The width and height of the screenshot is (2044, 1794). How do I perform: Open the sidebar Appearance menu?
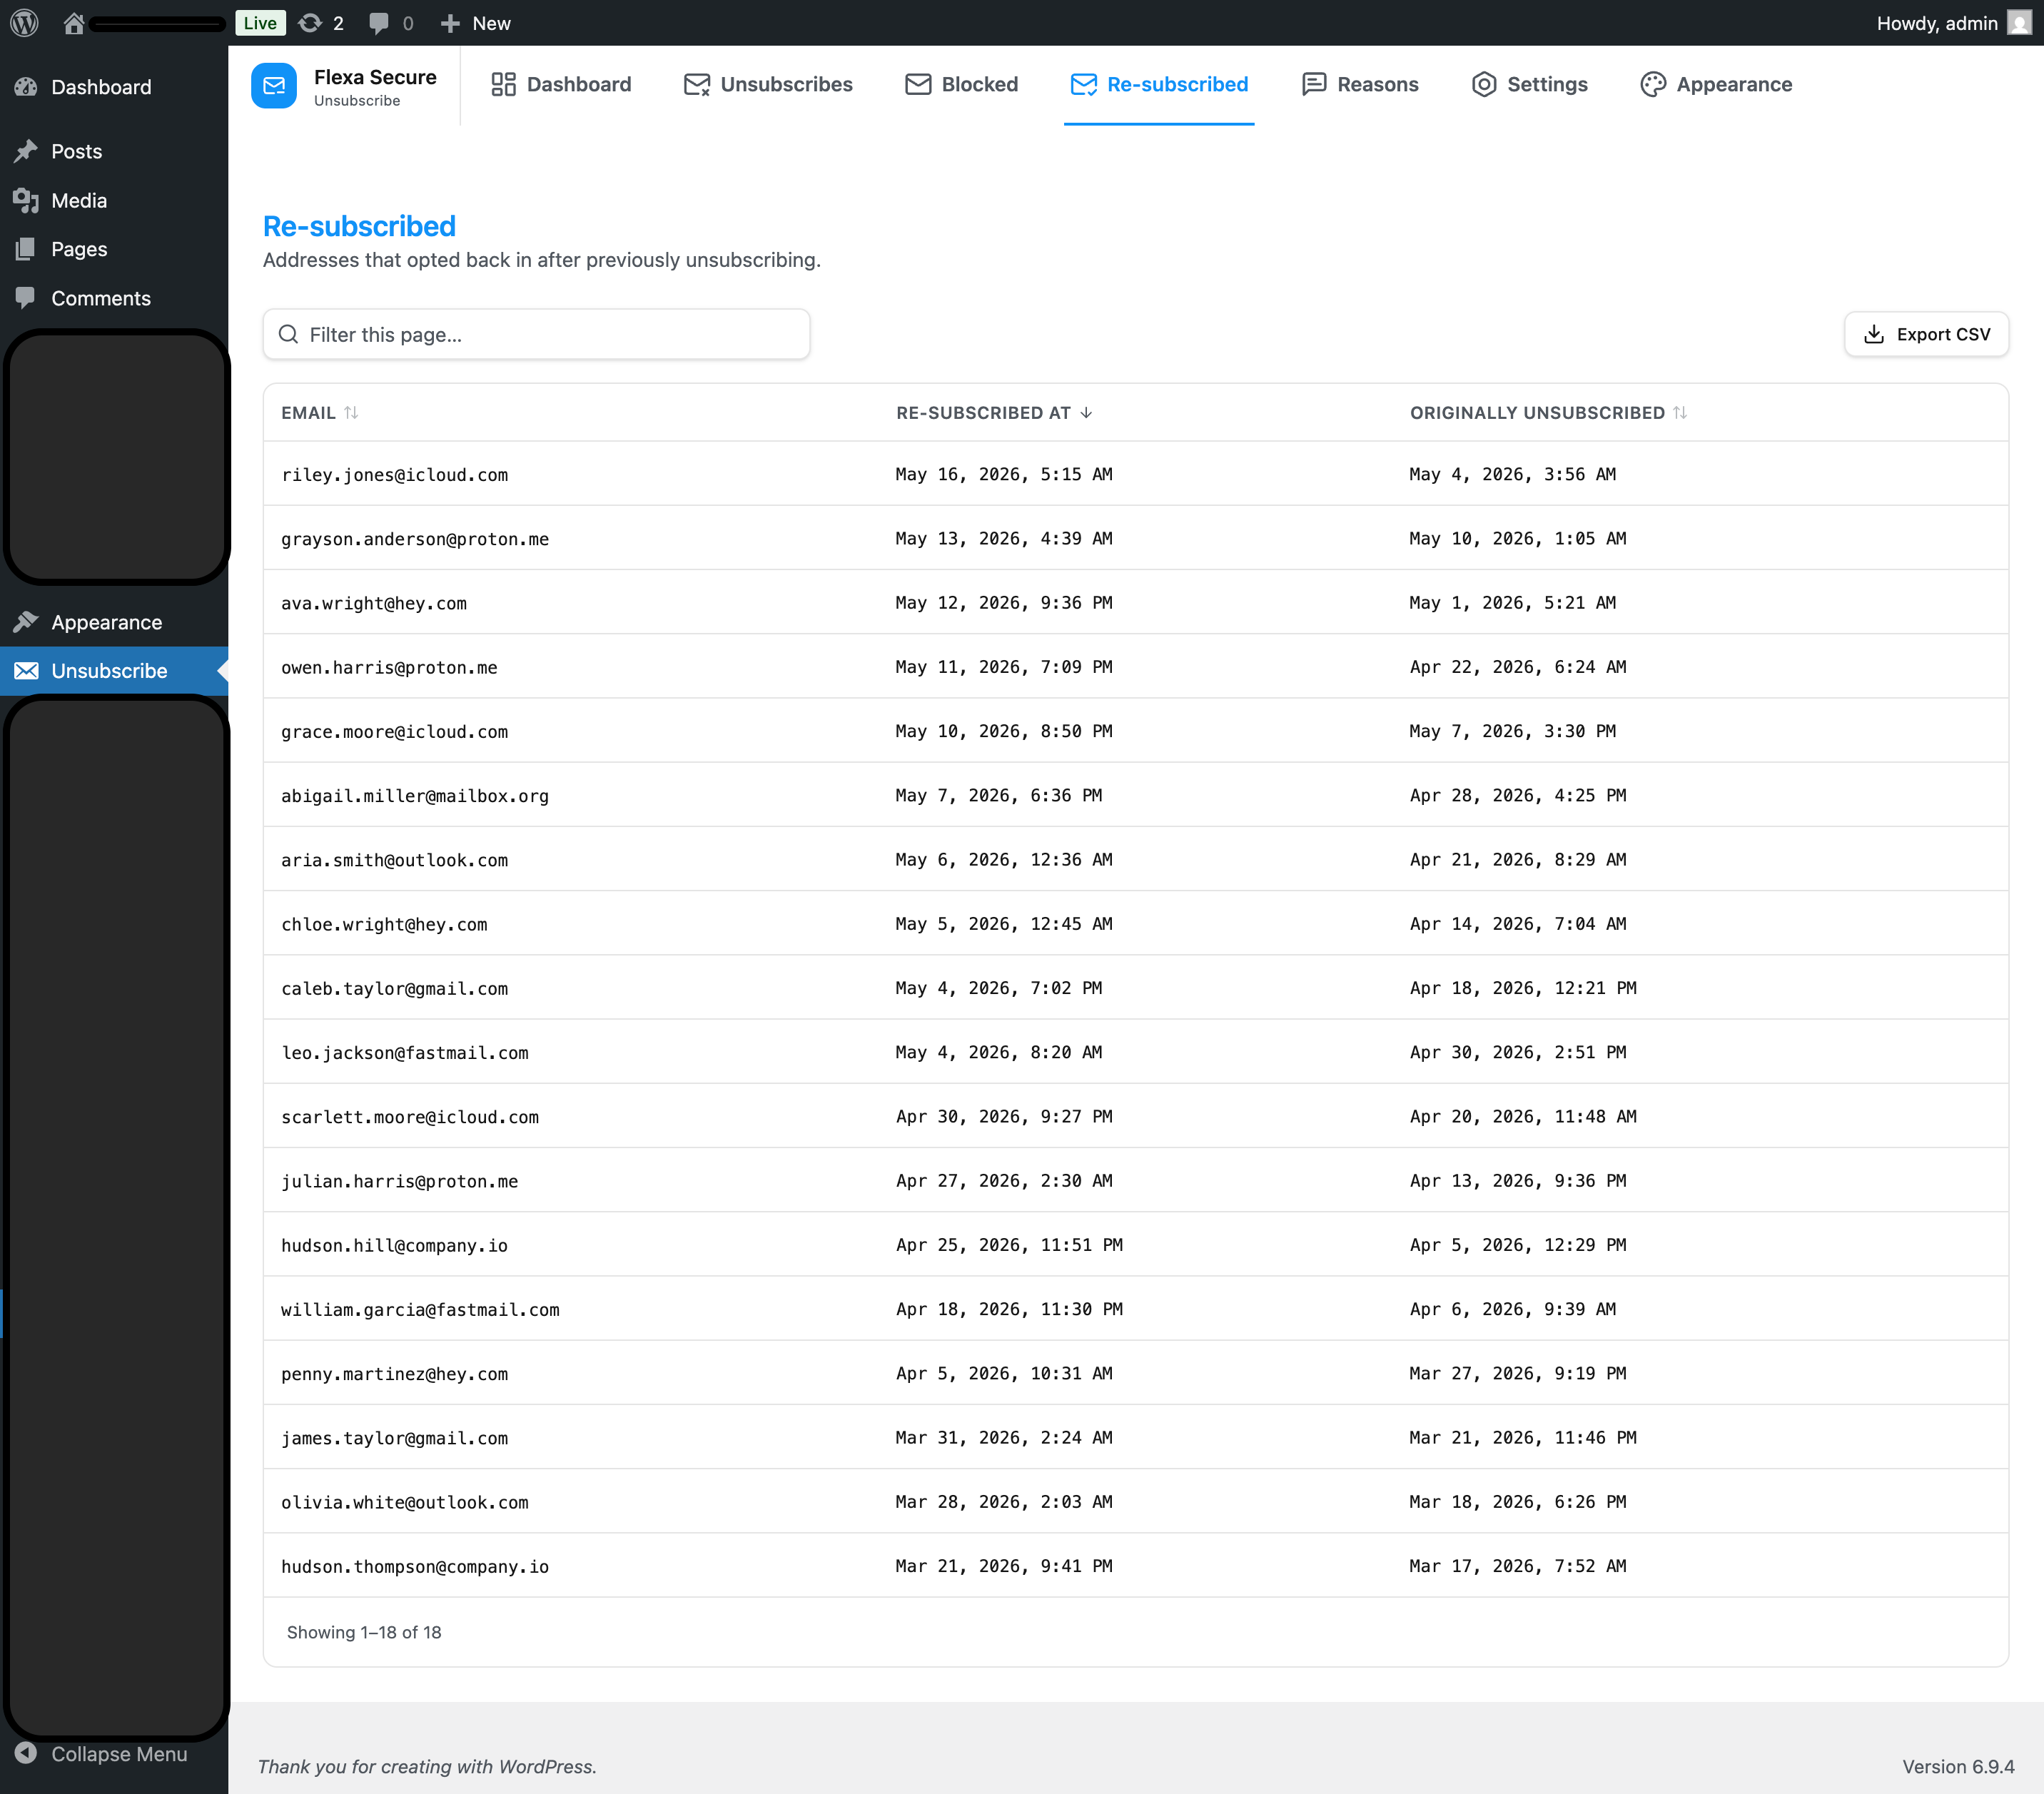[x=107, y=622]
